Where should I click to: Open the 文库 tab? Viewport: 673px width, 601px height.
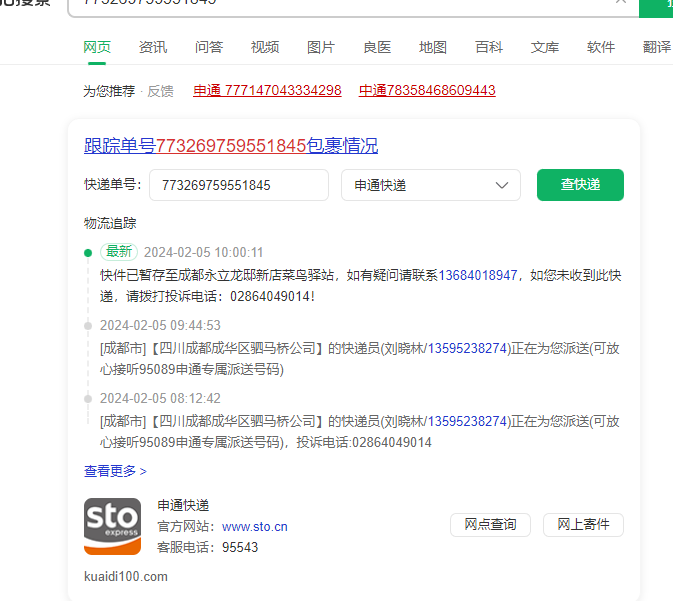[545, 47]
